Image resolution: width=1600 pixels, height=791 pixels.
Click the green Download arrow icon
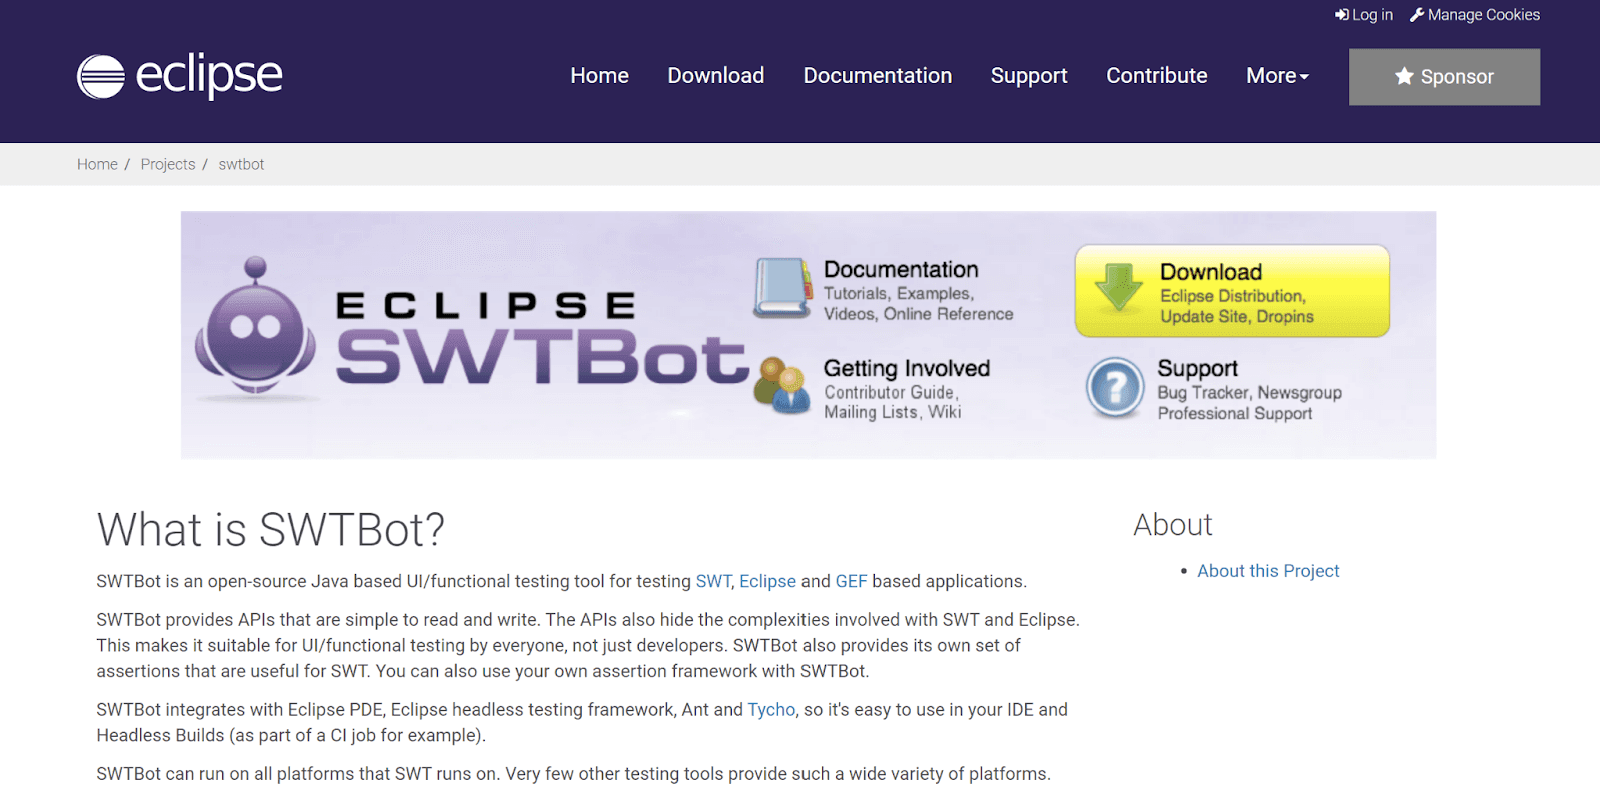(1119, 289)
